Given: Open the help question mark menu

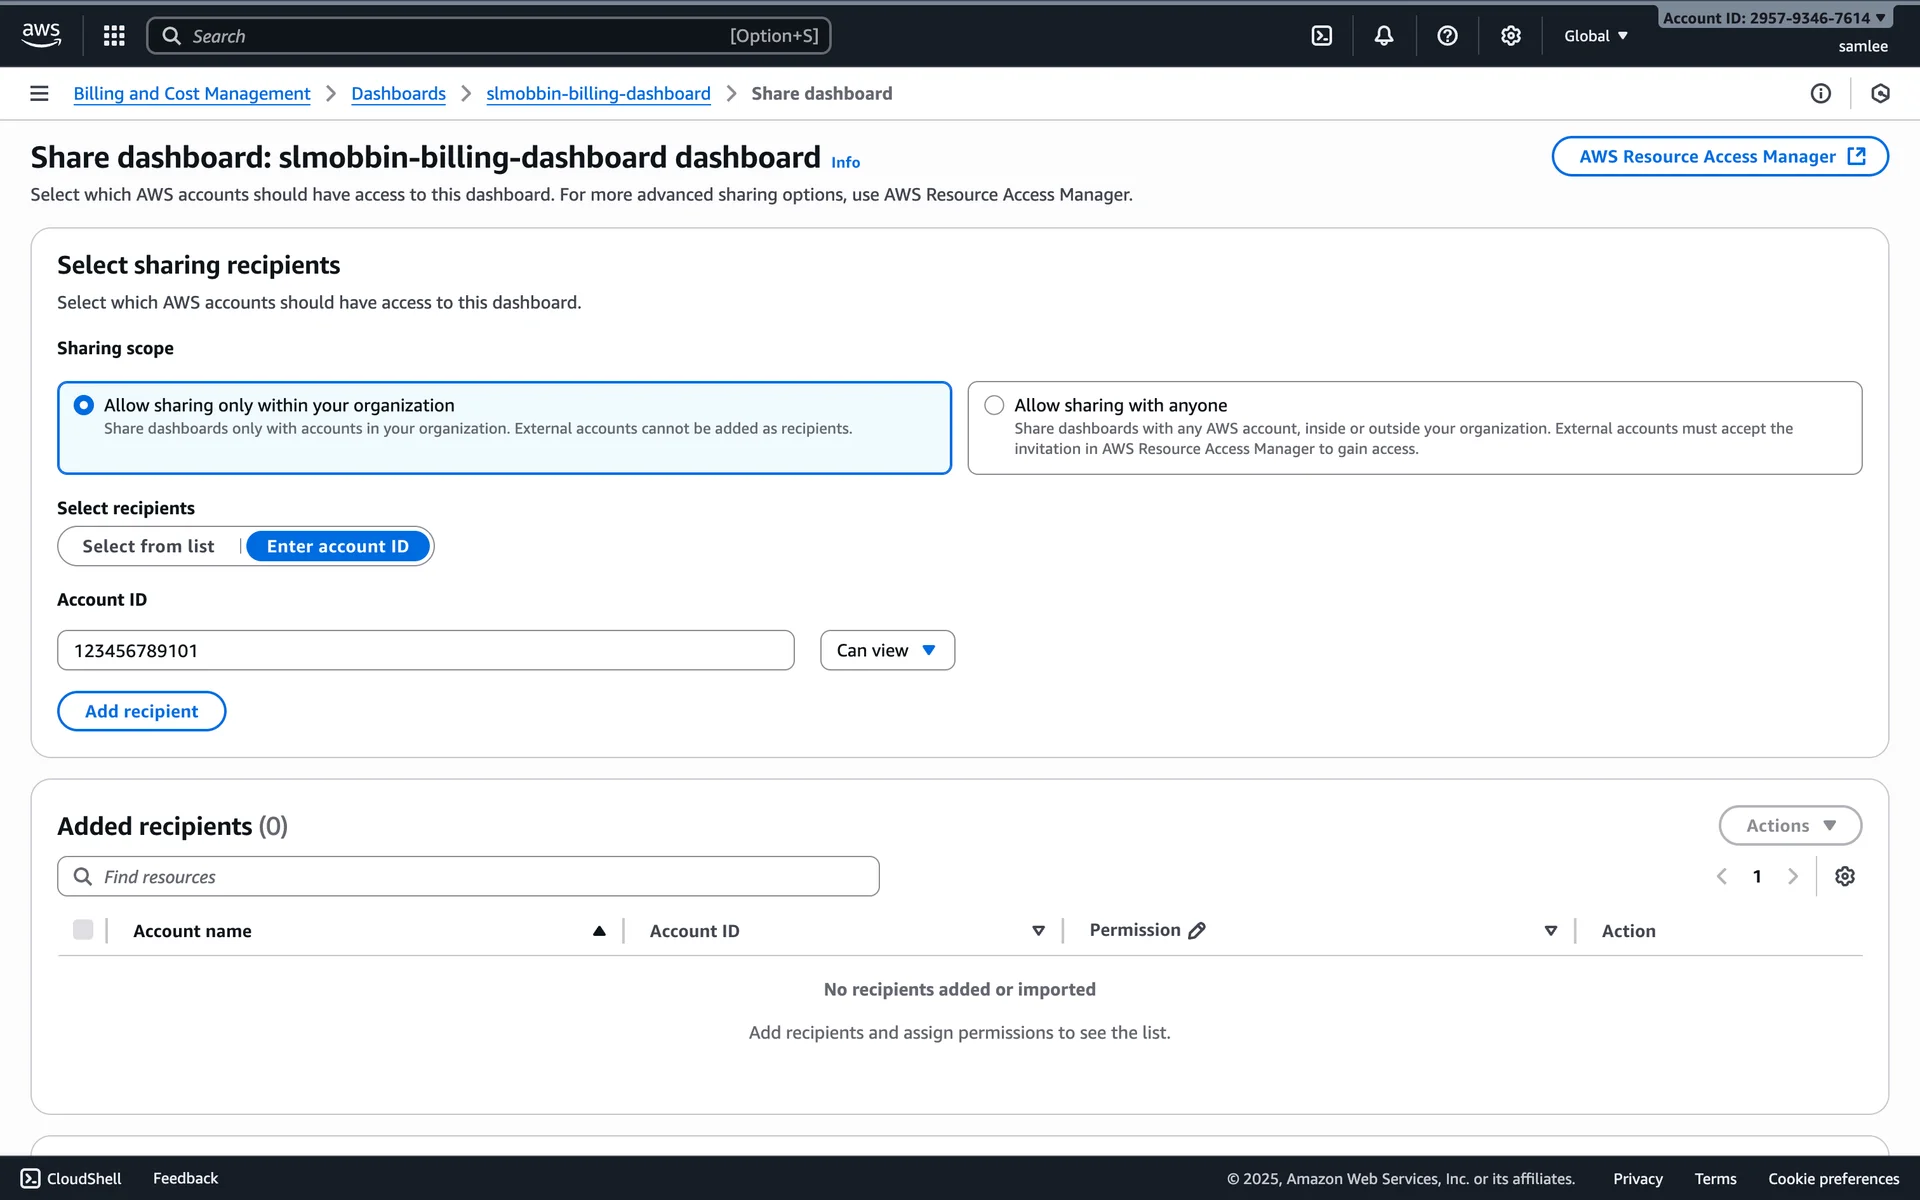Looking at the screenshot, I should pyautogui.click(x=1447, y=36).
